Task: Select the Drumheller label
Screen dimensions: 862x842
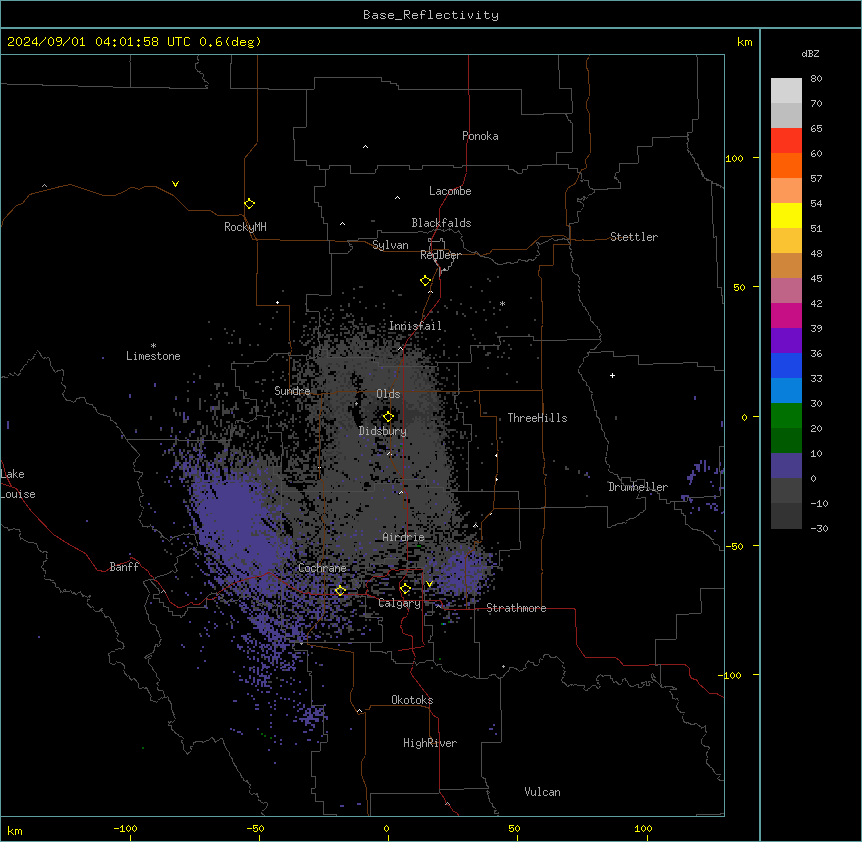Action: point(638,487)
